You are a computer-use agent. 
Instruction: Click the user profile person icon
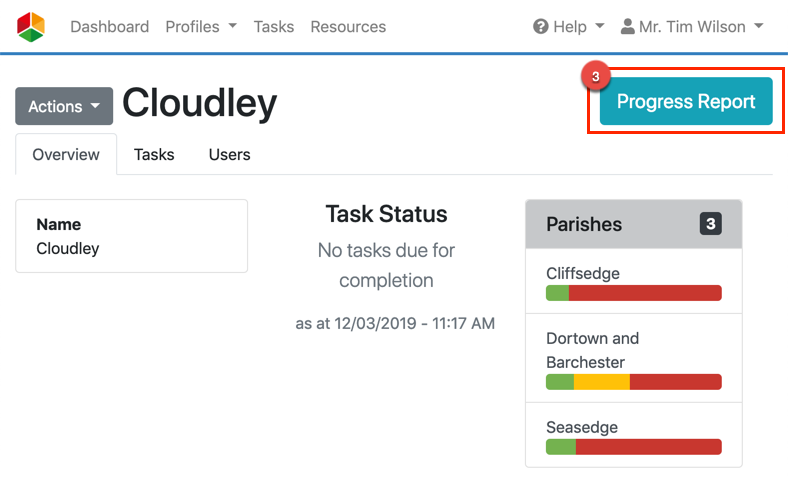tap(628, 27)
